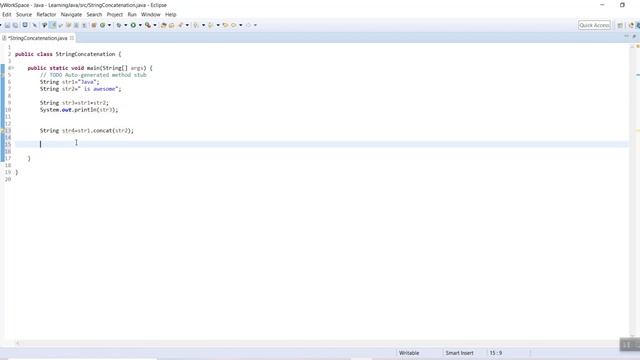The width and height of the screenshot is (640, 360).
Task: Open the Window menu
Action: [151, 15]
